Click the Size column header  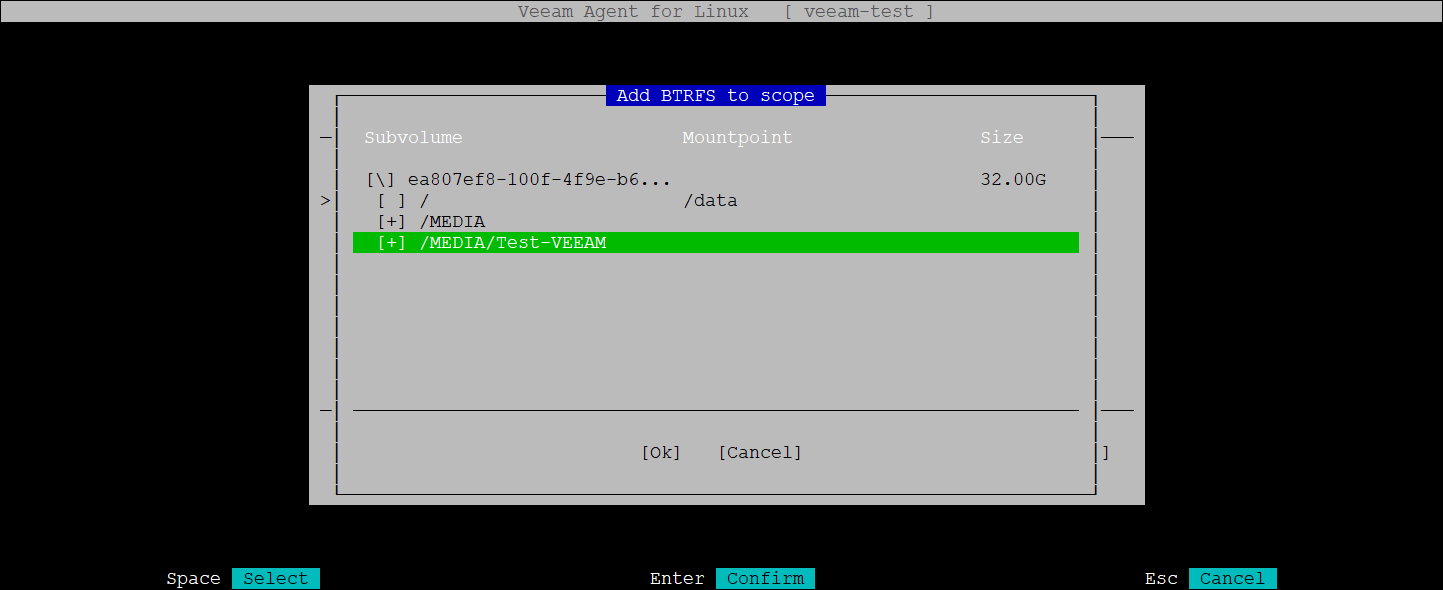pos(1002,138)
